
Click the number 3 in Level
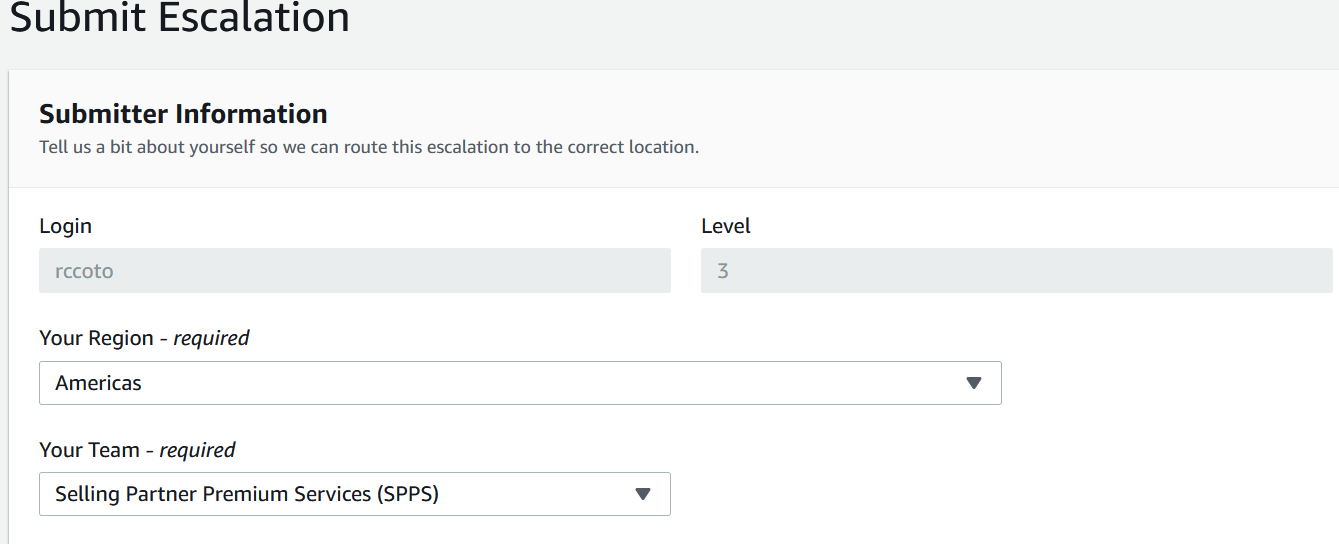(x=723, y=271)
